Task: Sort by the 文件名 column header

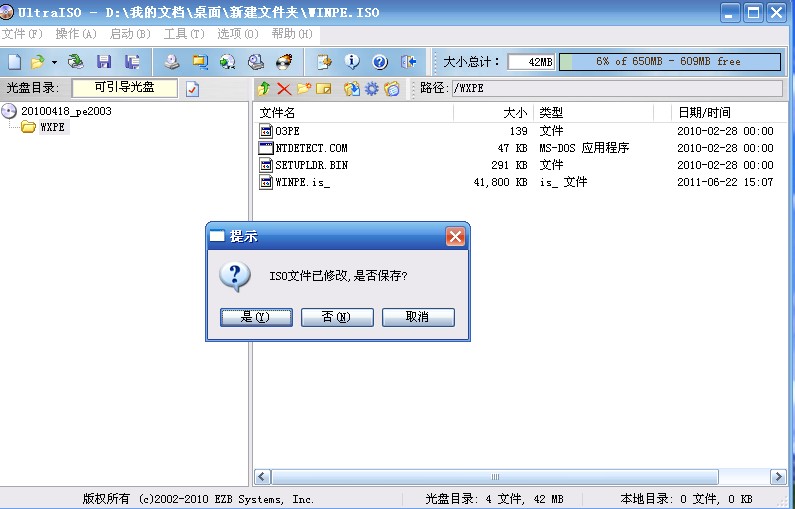Action: click(x=353, y=113)
